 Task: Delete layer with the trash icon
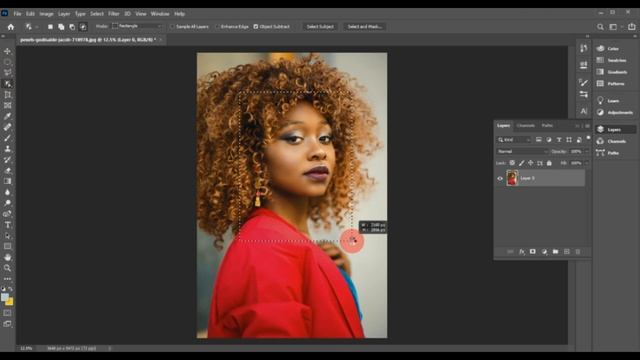pyautogui.click(x=578, y=252)
